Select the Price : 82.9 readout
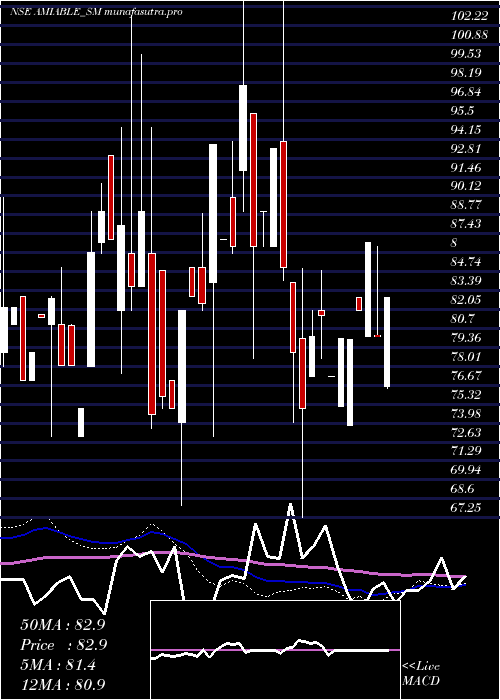 [x=62, y=645]
